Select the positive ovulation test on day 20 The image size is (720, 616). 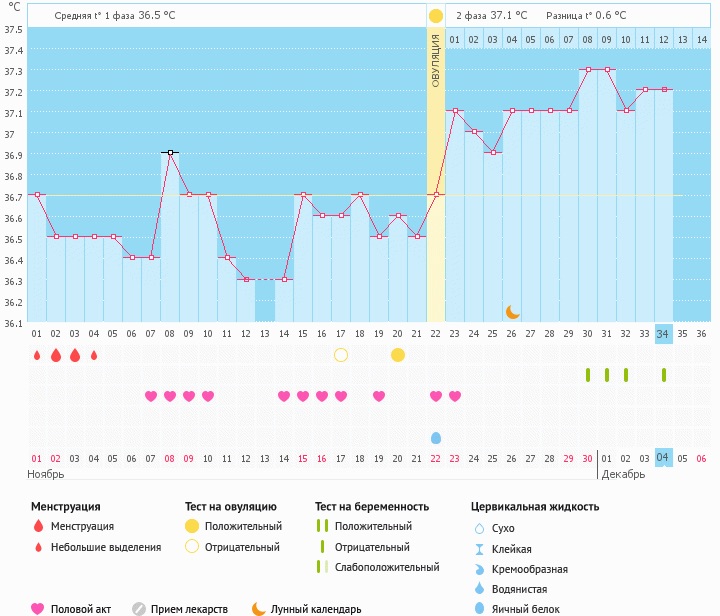coord(398,355)
